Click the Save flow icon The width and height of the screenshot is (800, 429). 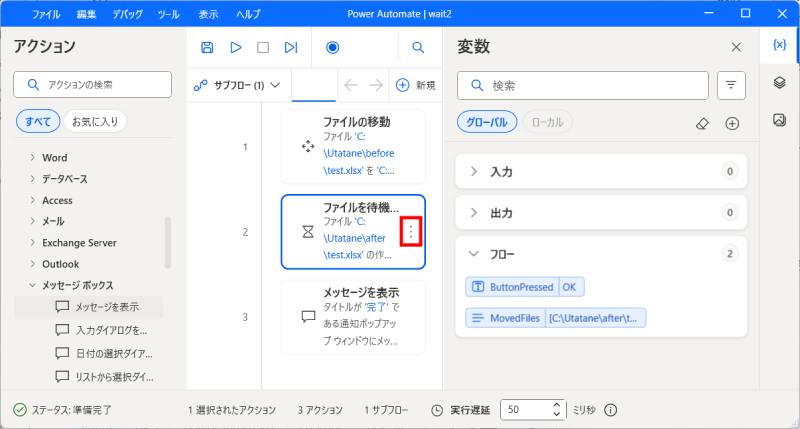207,47
